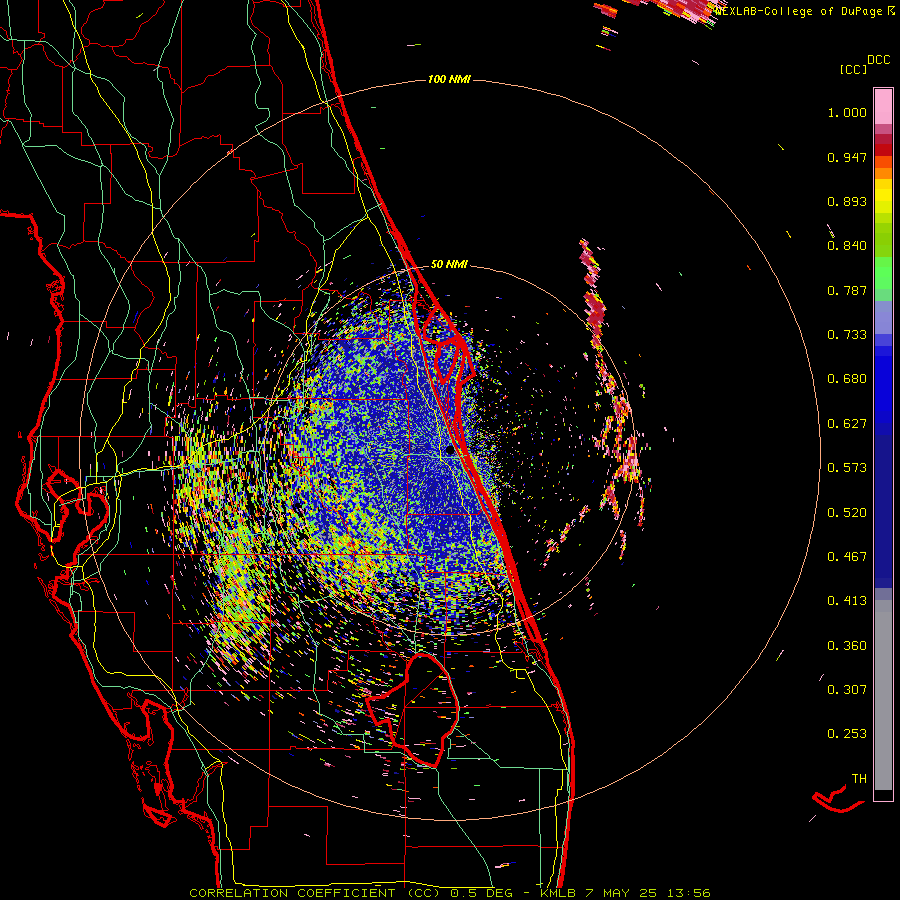Select the 0.627 scale value
The width and height of the screenshot is (900, 900).
coord(847,424)
